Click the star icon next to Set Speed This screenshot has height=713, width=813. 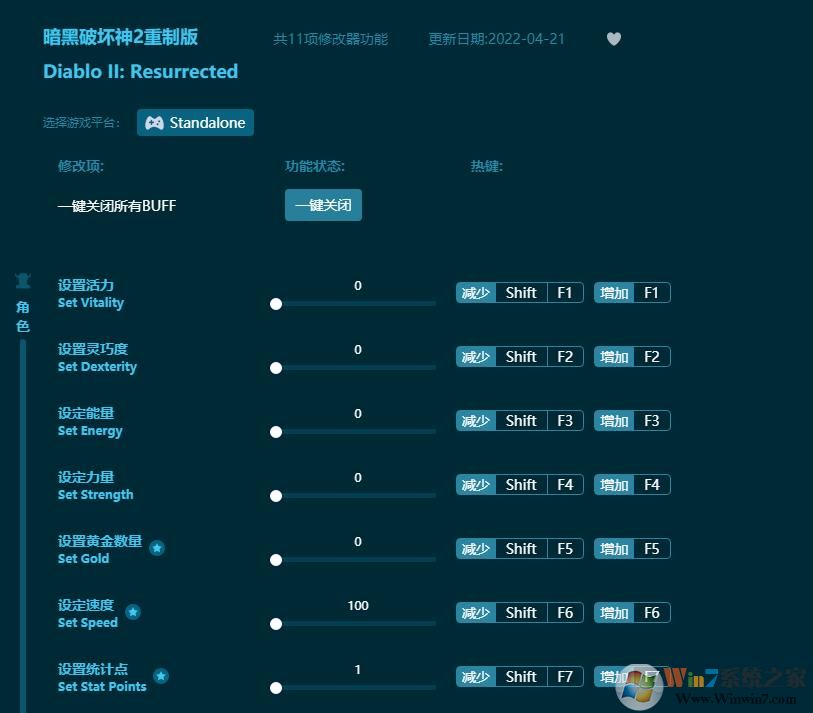133,612
